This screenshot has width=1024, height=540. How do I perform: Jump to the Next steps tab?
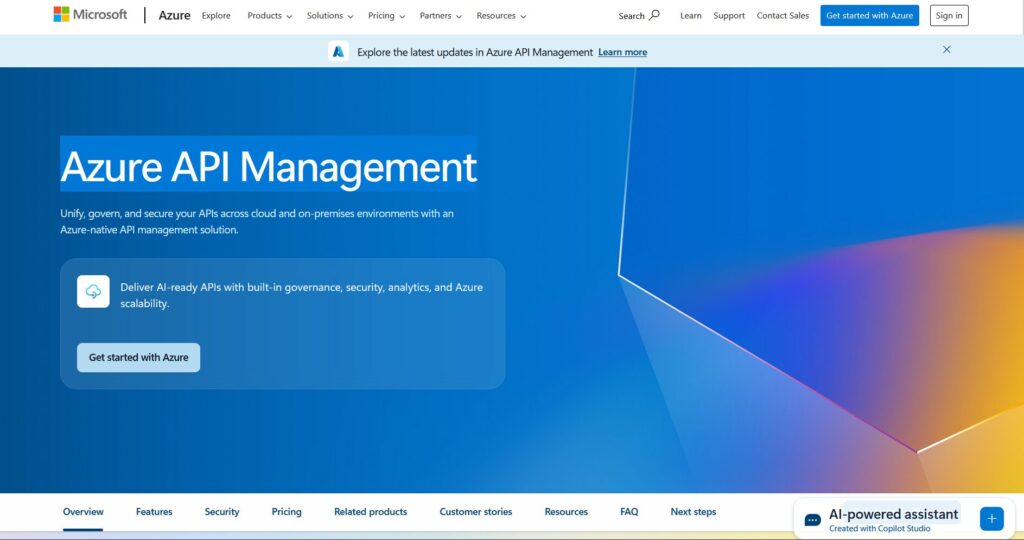pos(693,512)
